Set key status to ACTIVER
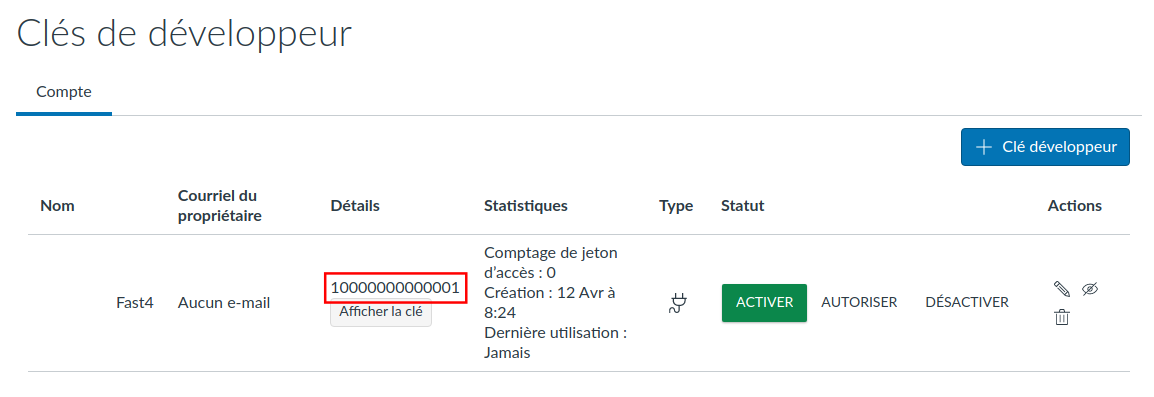Image resolution: width=1154 pixels, height=397 pixels. click(x=764, y=303)
